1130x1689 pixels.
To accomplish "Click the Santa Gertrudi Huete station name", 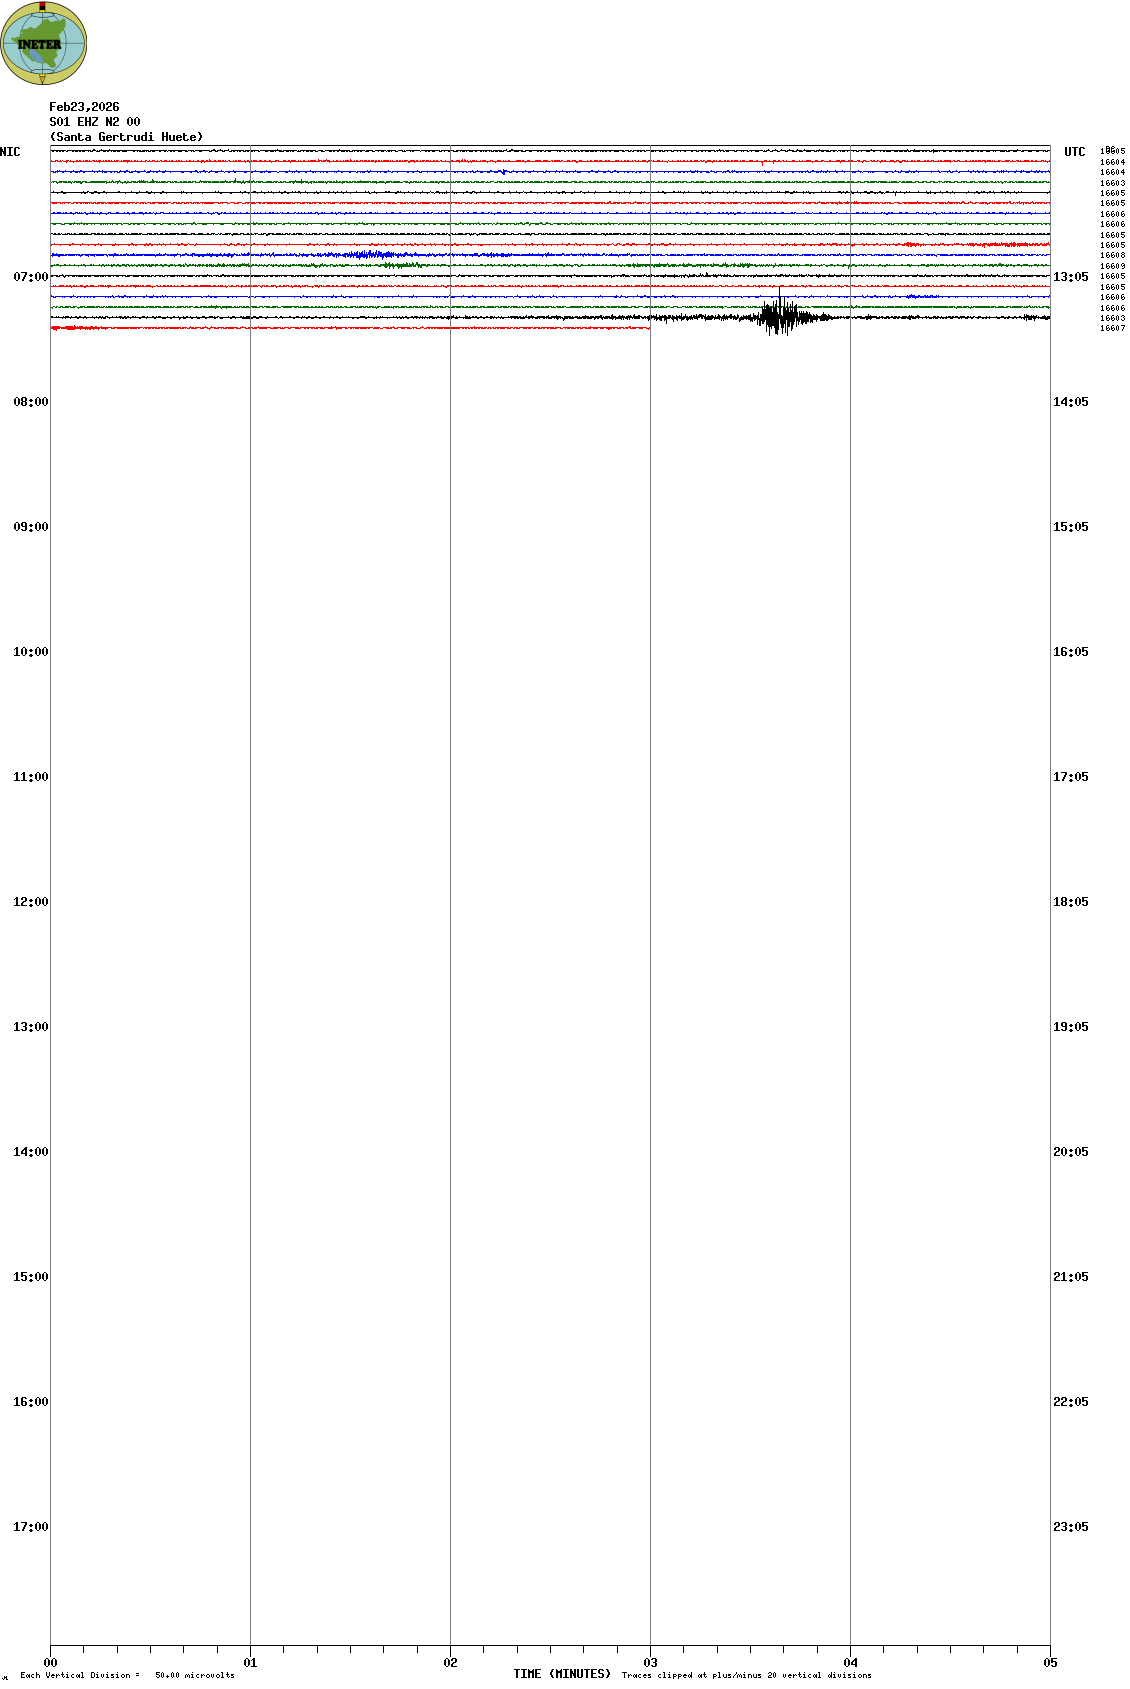I will point(126,137).
